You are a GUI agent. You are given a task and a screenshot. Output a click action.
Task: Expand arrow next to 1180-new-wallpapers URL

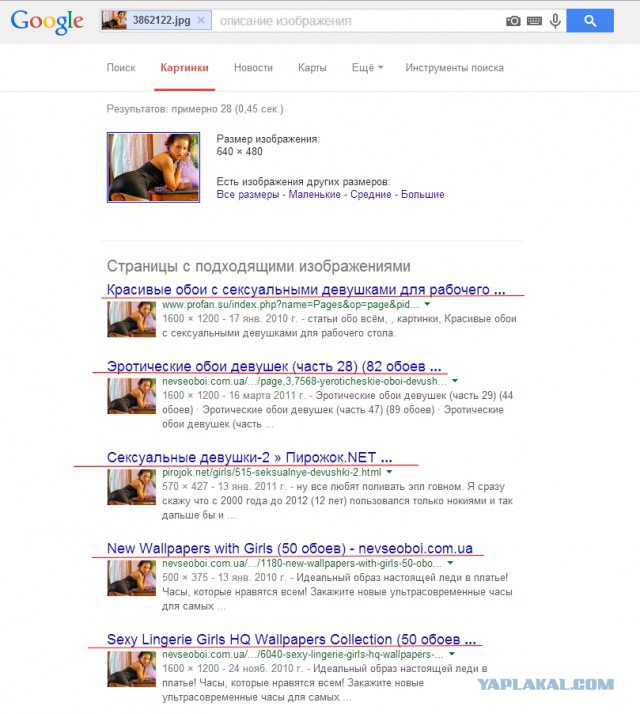click(x=450, y=563)
